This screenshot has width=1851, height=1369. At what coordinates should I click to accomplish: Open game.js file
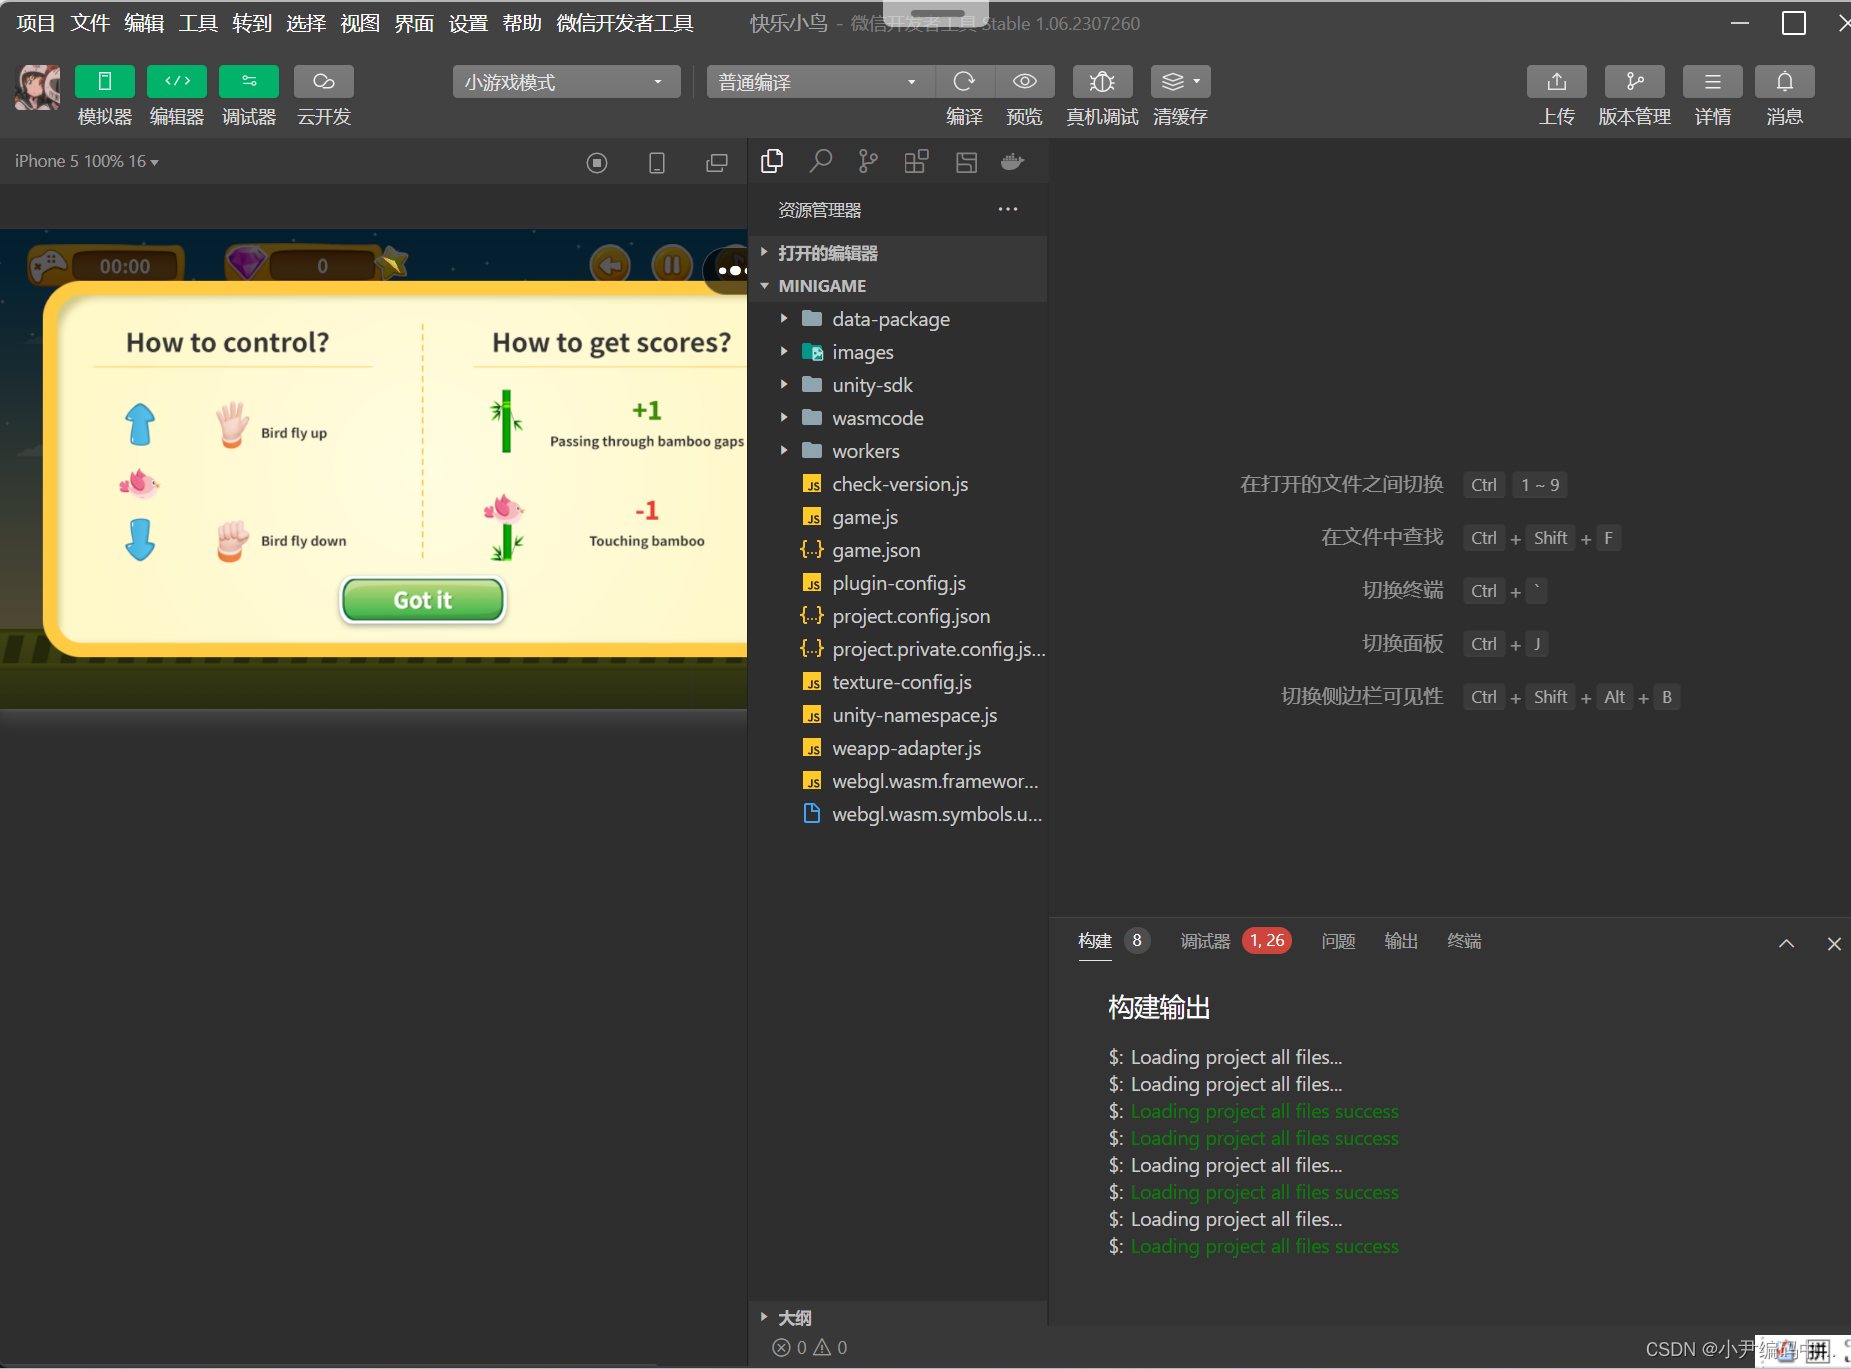tap(898, 517)
